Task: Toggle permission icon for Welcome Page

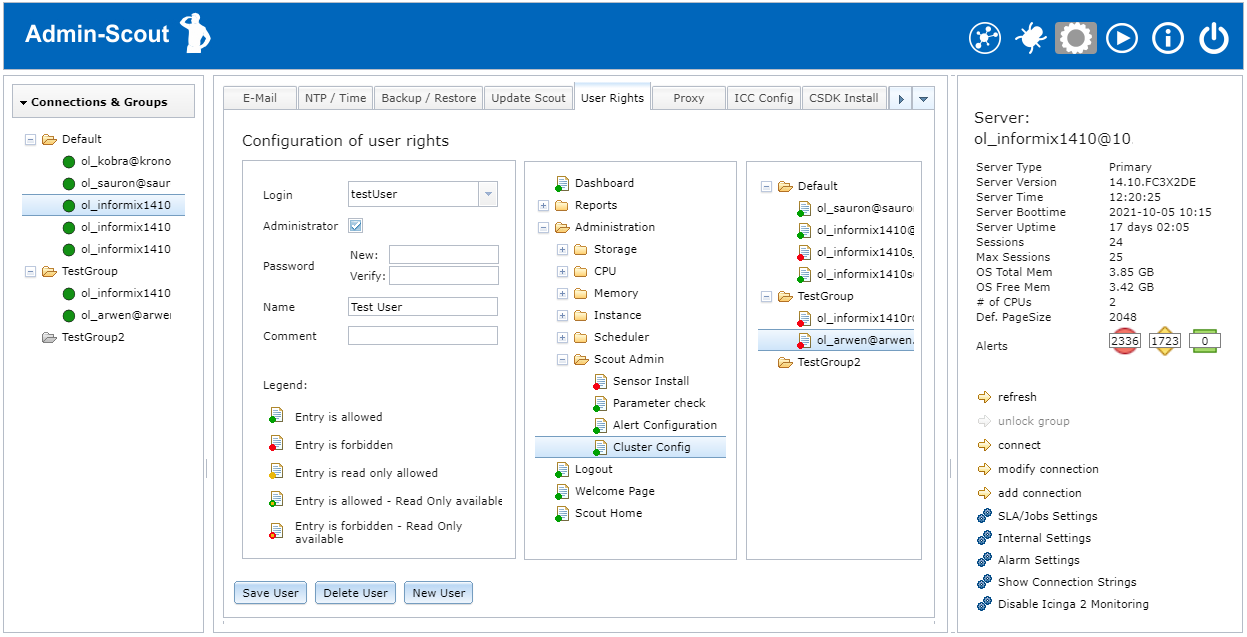Action: pyautogui.click(x=562, y=492)
